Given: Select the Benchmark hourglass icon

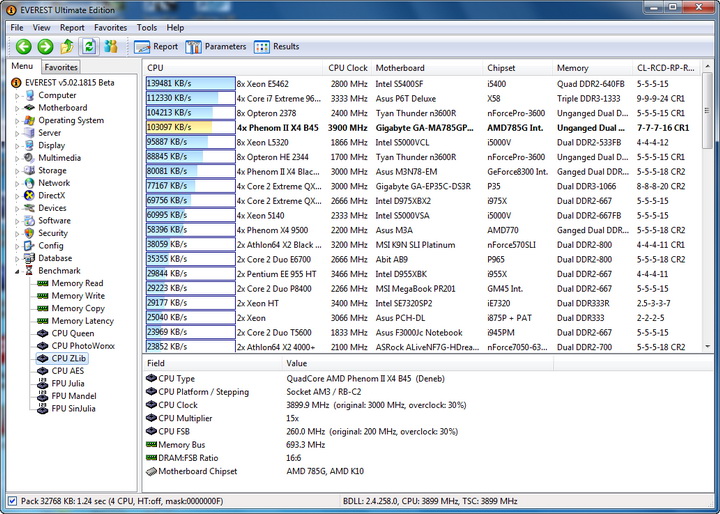Looking at the screenshot, I should click(x=29, y=271).
